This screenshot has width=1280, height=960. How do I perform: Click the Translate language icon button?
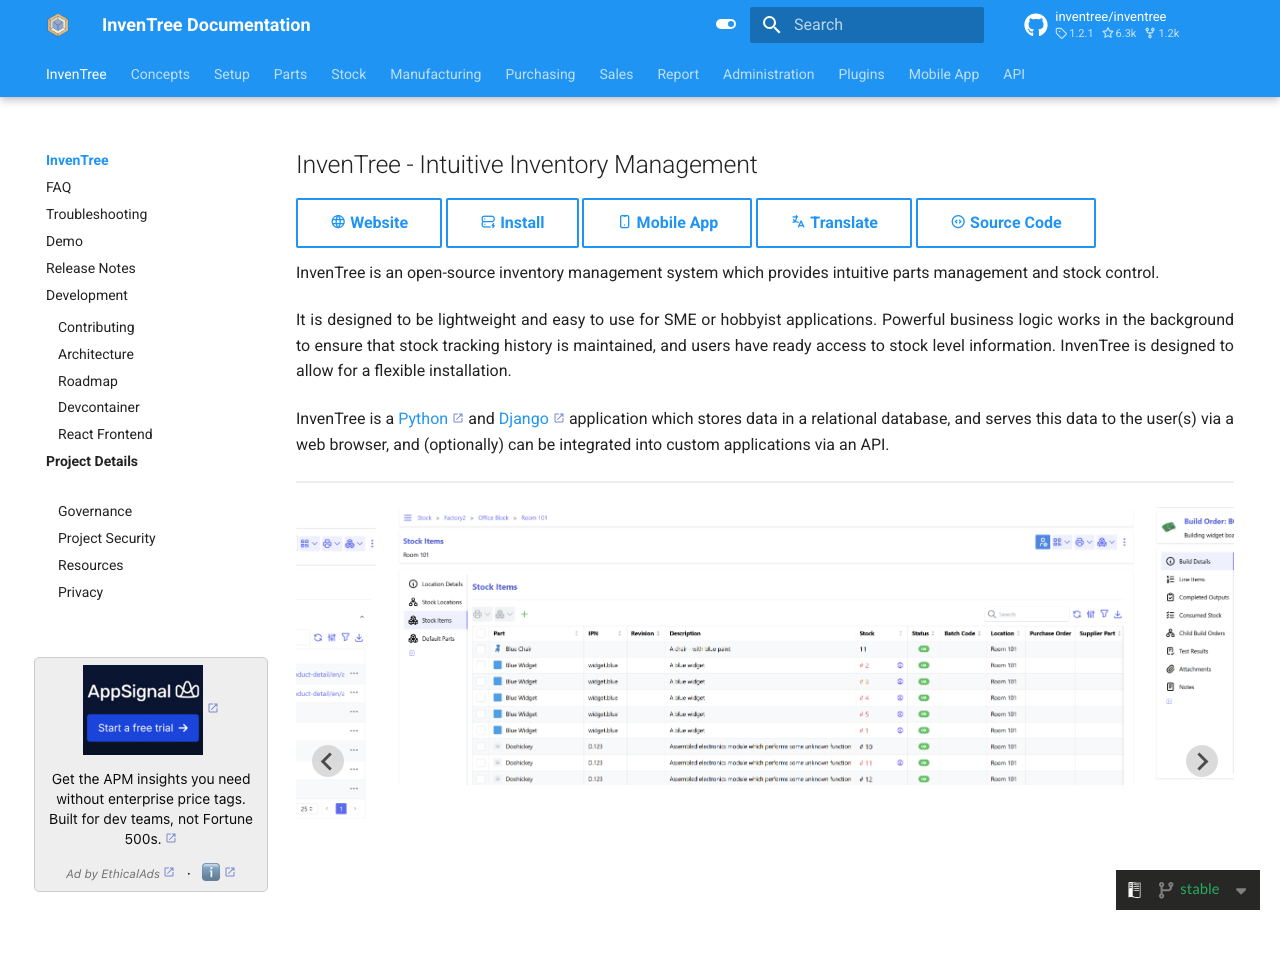(795, 222)
